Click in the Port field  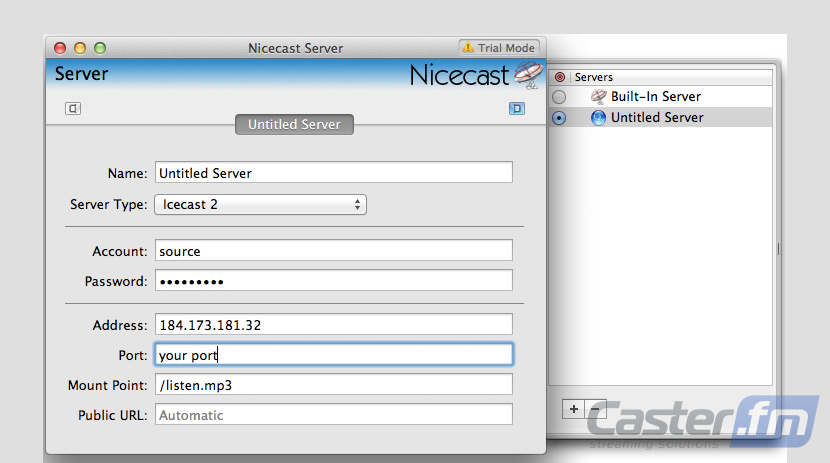tap(333, 355)
